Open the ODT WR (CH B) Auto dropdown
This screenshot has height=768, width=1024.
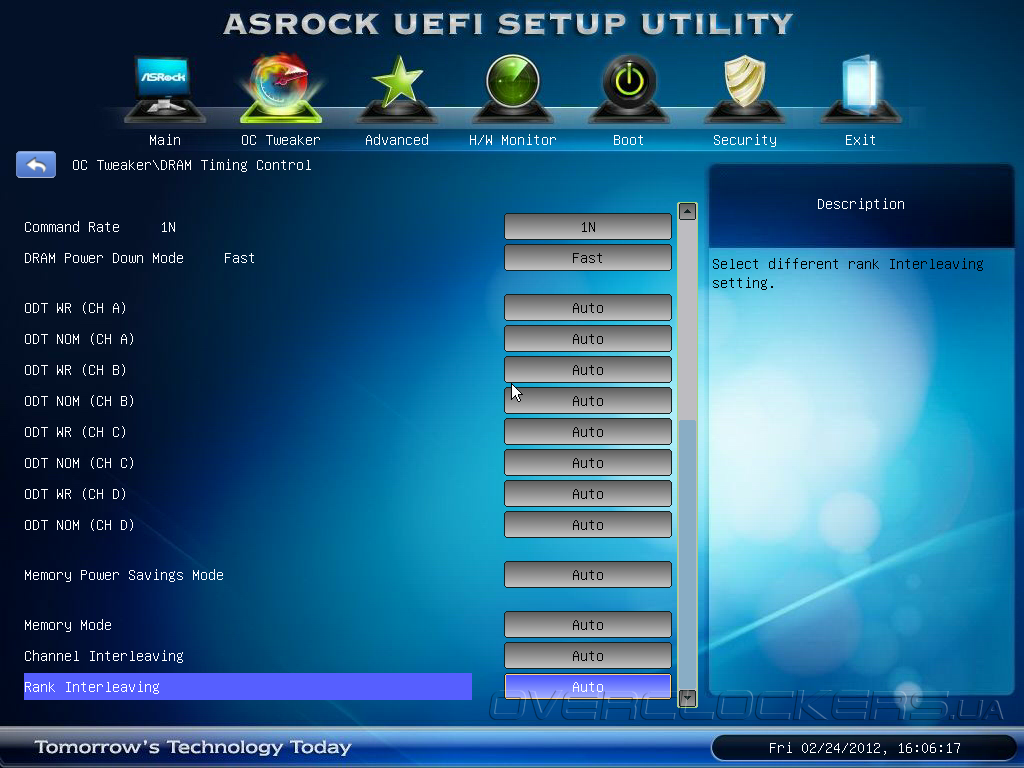[588, 370]
